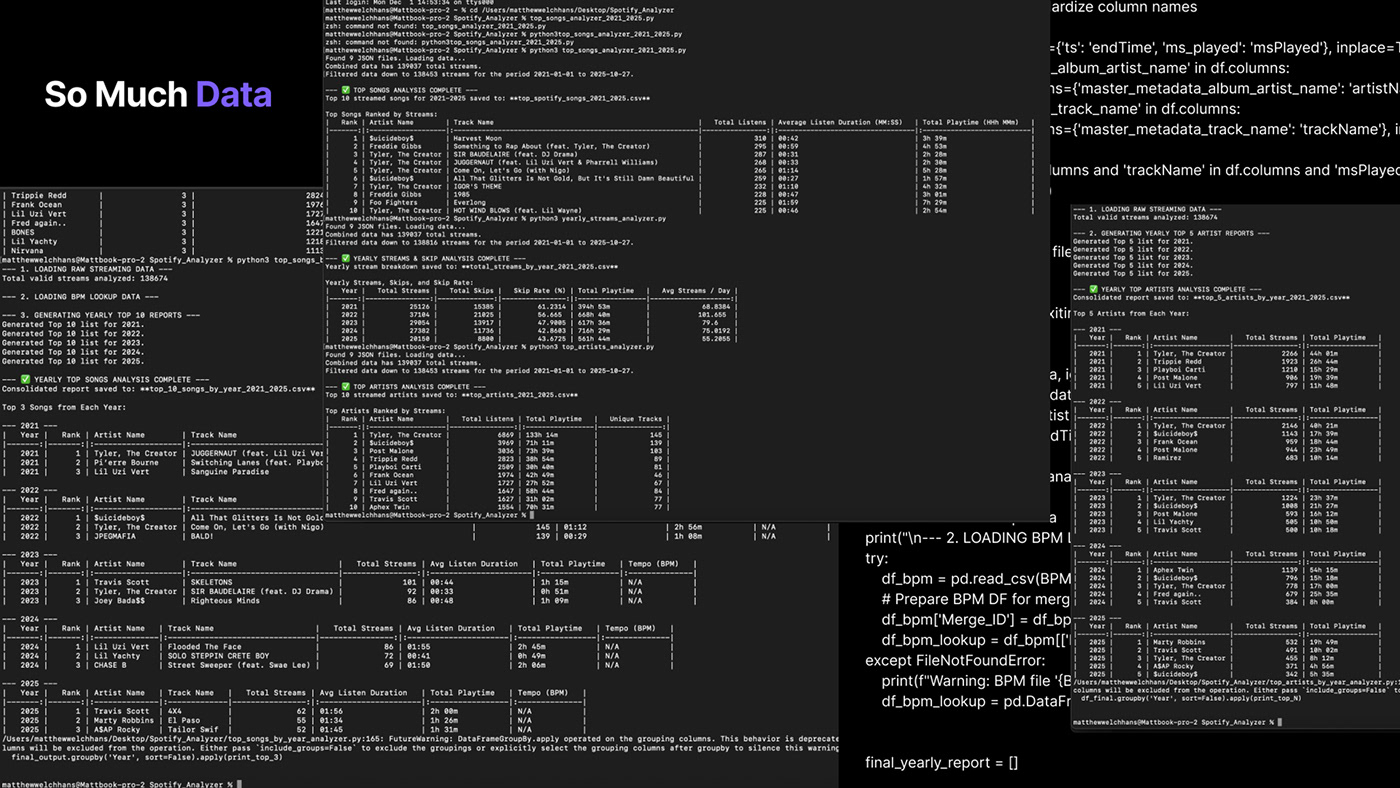Select the '6869' total listens value
Viewport: 1400px width, 788px height.
click(x=506, y=435)
